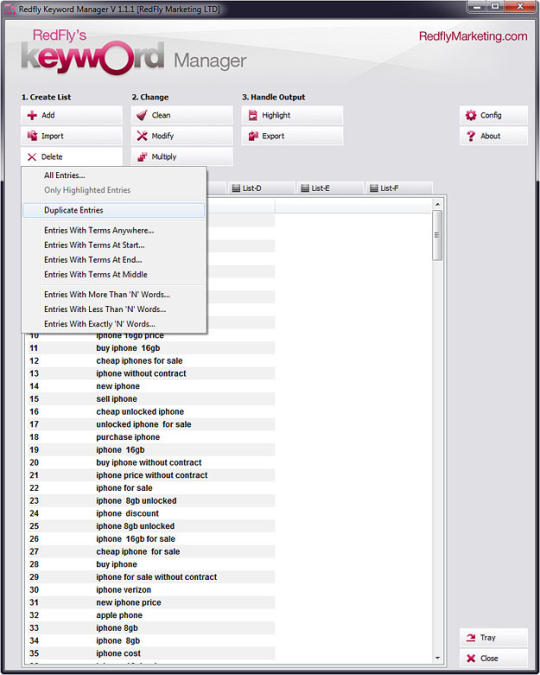
Task: Click the Multiply icon
Action: point(142,157)
